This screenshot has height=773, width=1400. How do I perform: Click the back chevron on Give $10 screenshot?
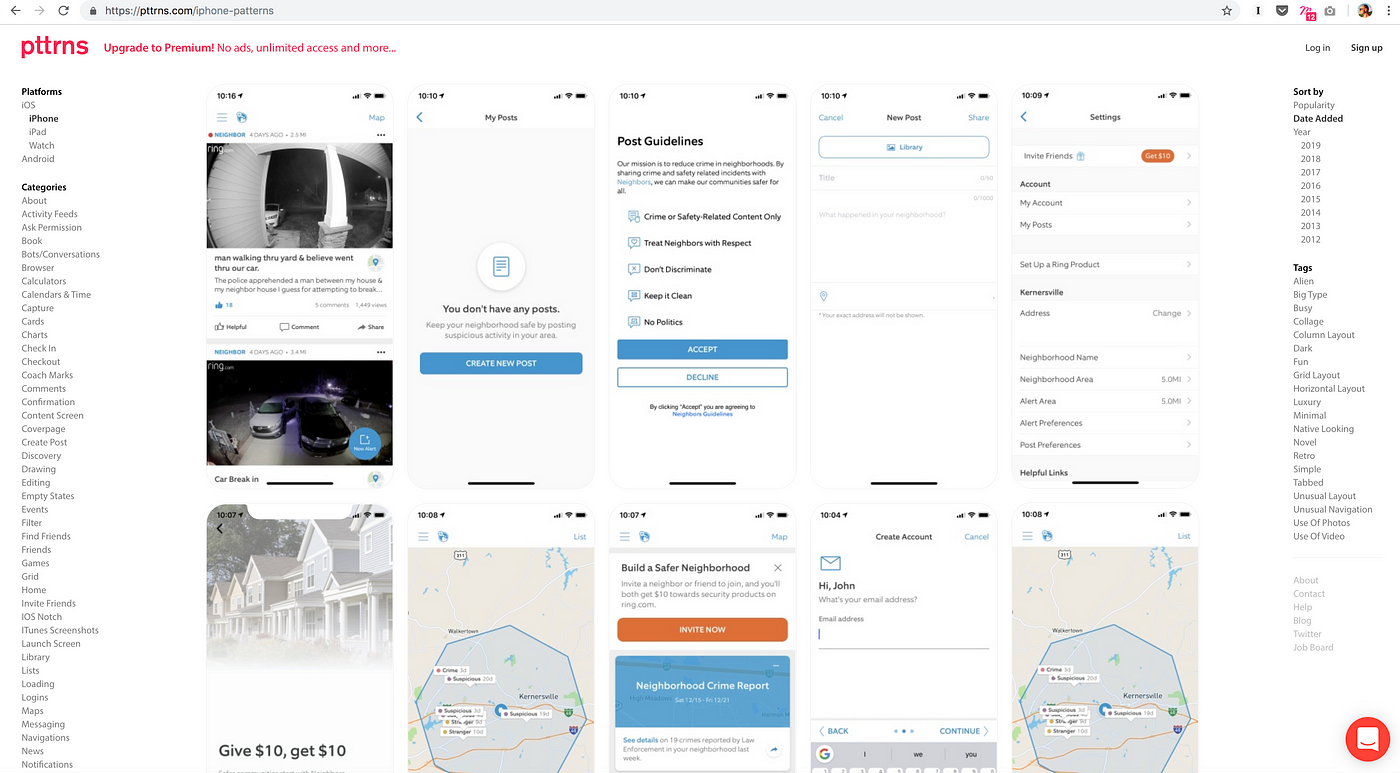click(x=219, y=529)
